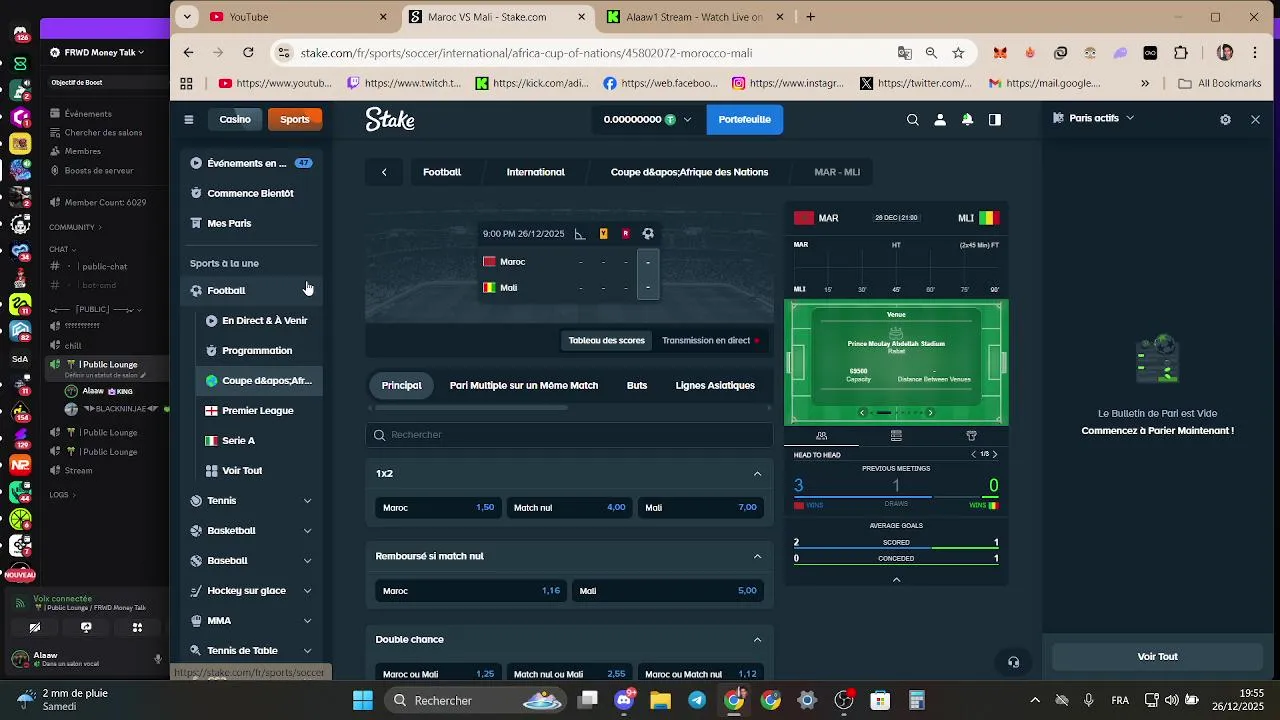Viewport: 1280px width, 720px height.
Task: Open live support headset button
Action: tap(1013, 662)
